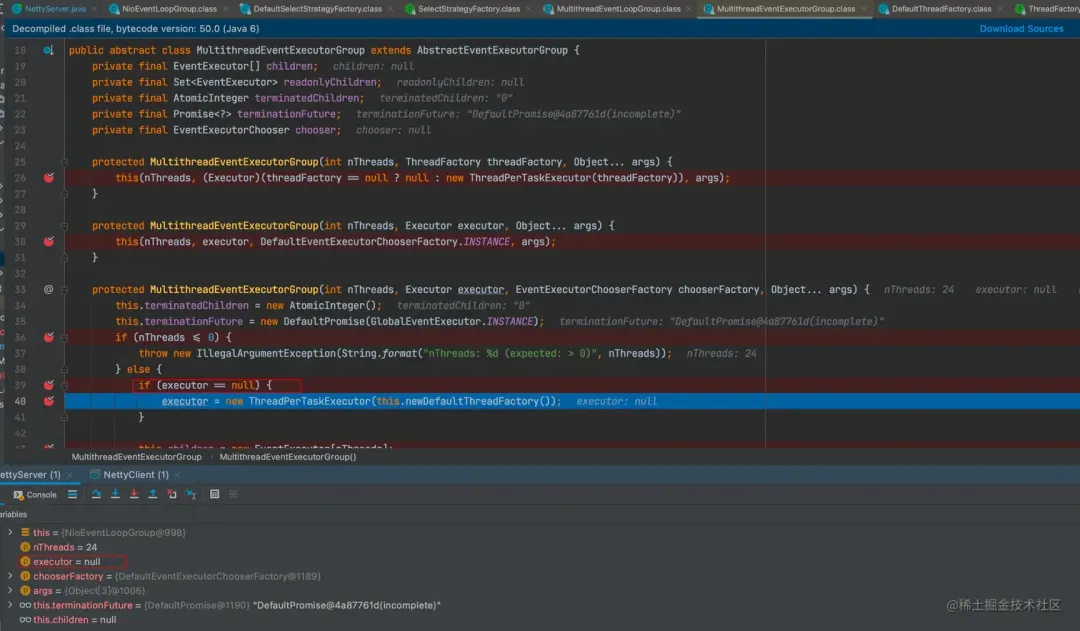
Task: Close the MultithreadEventLoopGroup.class tab
Action: [x=689, y=9]
